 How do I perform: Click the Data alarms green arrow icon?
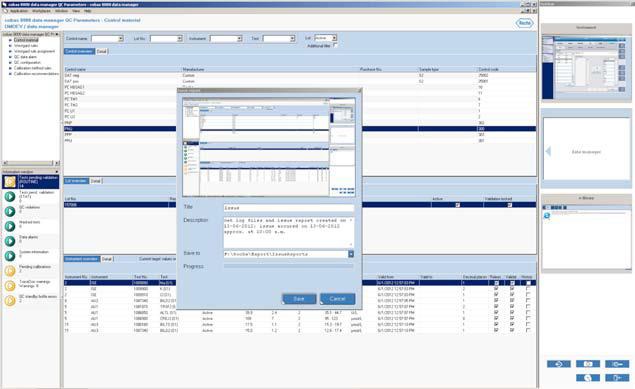tap(10, 241)
